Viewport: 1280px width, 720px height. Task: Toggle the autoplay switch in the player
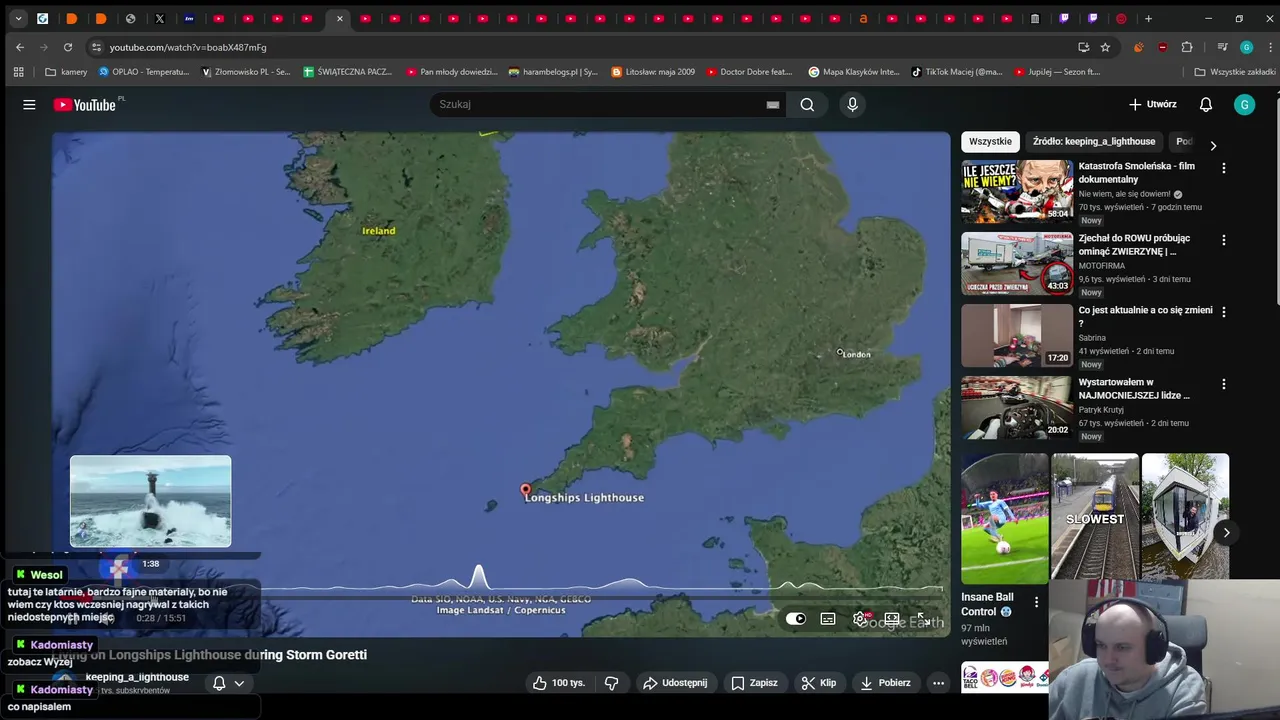796,619
